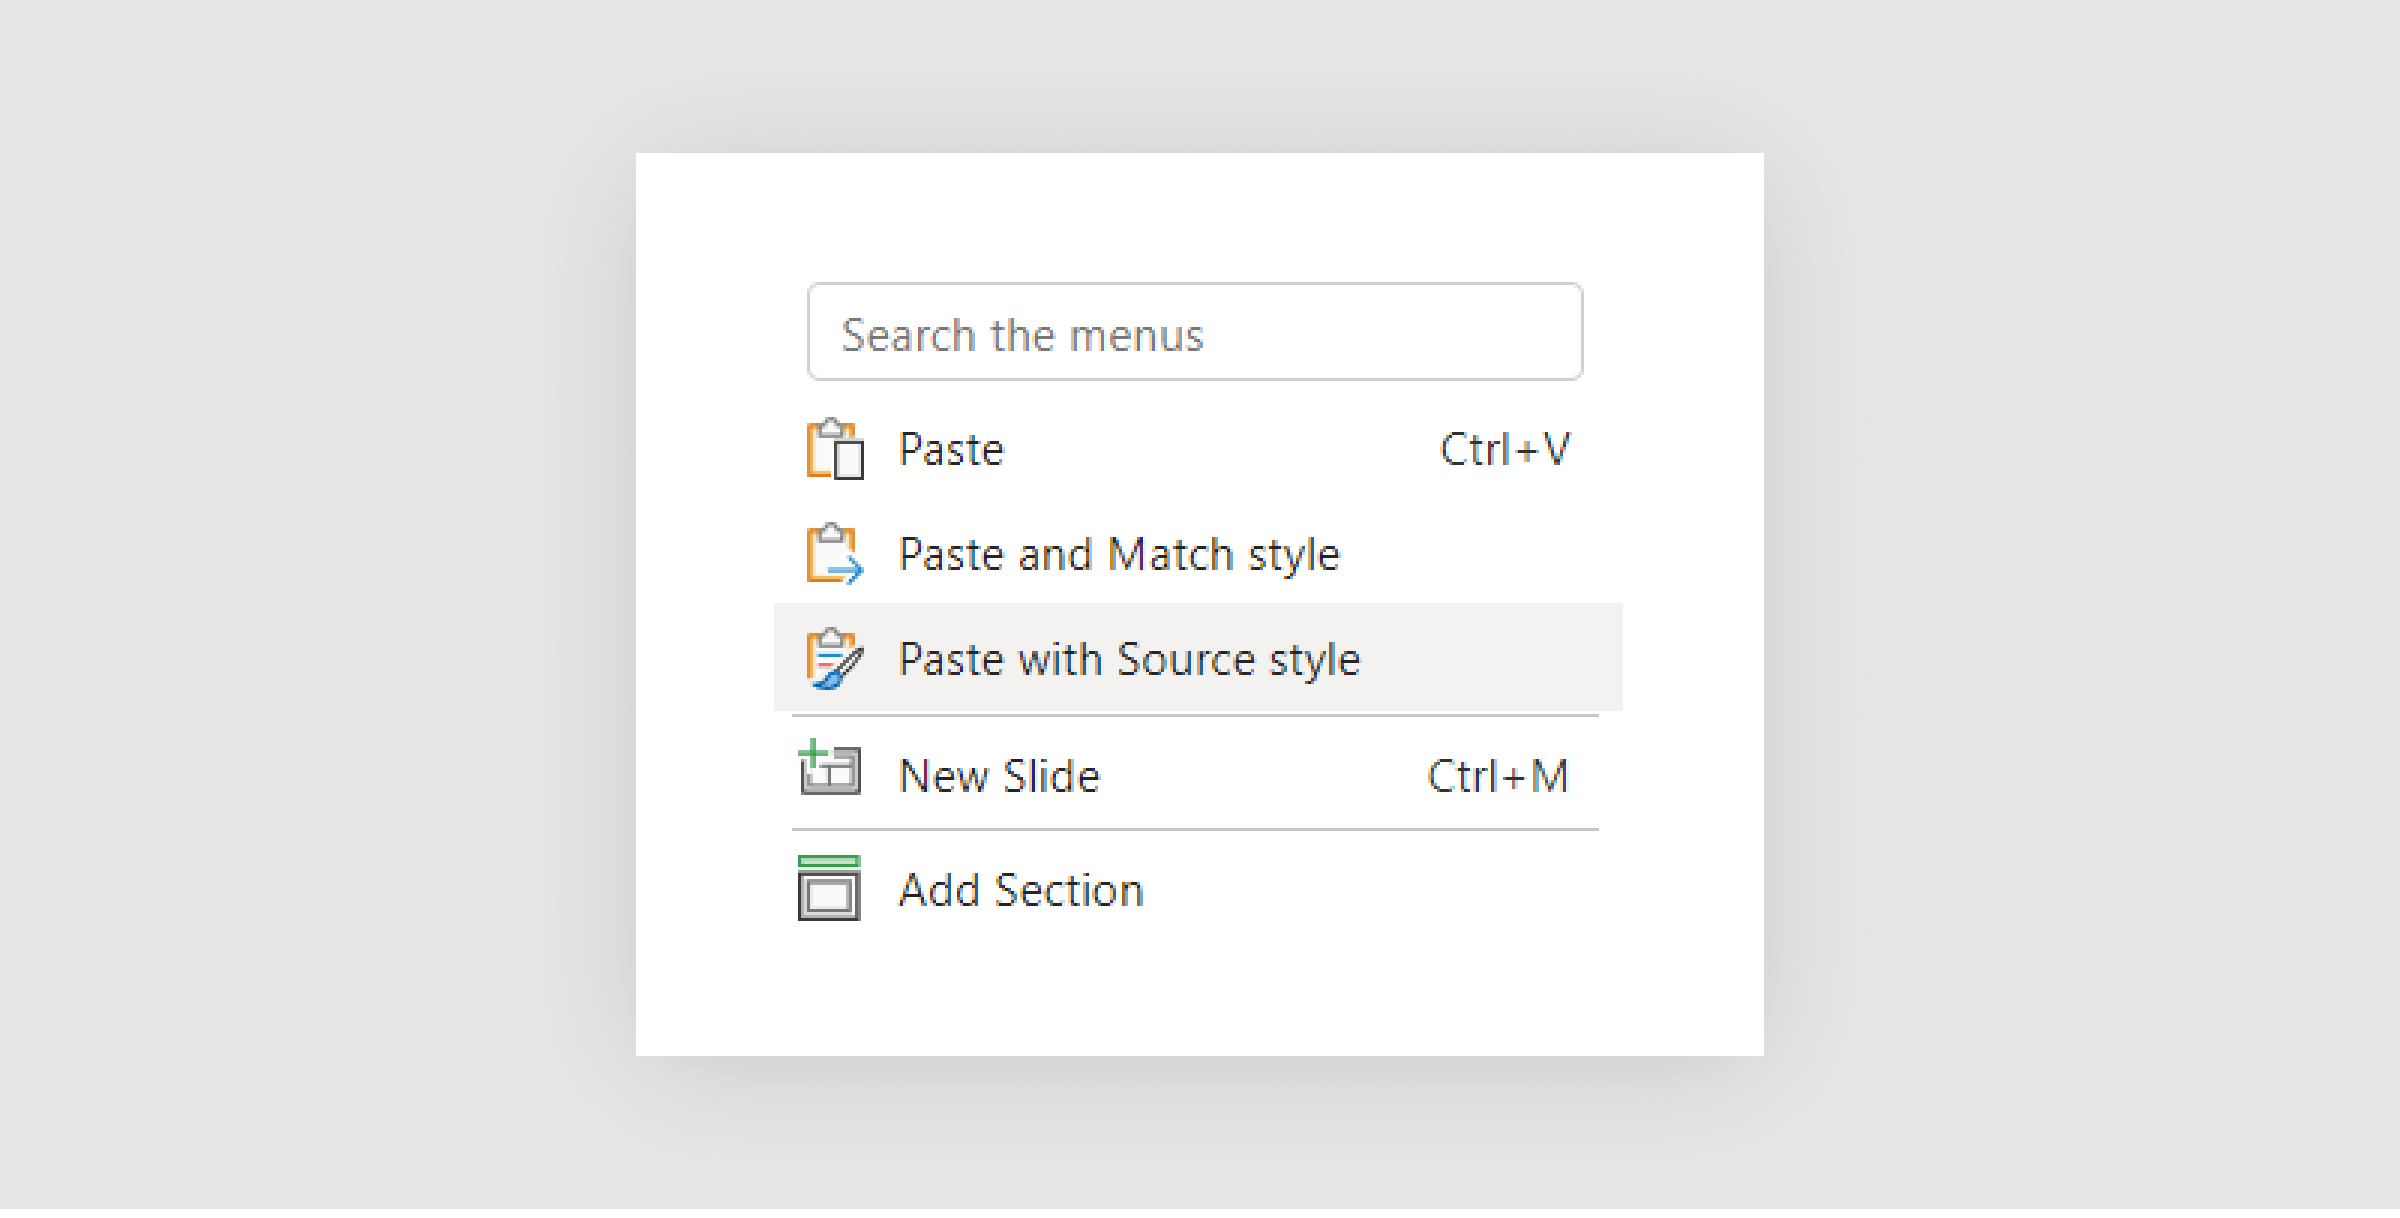Image resolution: width=2400 pixels, height=1218 pixels.
Task: Click the Paste and Match style icon
Action: [835, 555]
